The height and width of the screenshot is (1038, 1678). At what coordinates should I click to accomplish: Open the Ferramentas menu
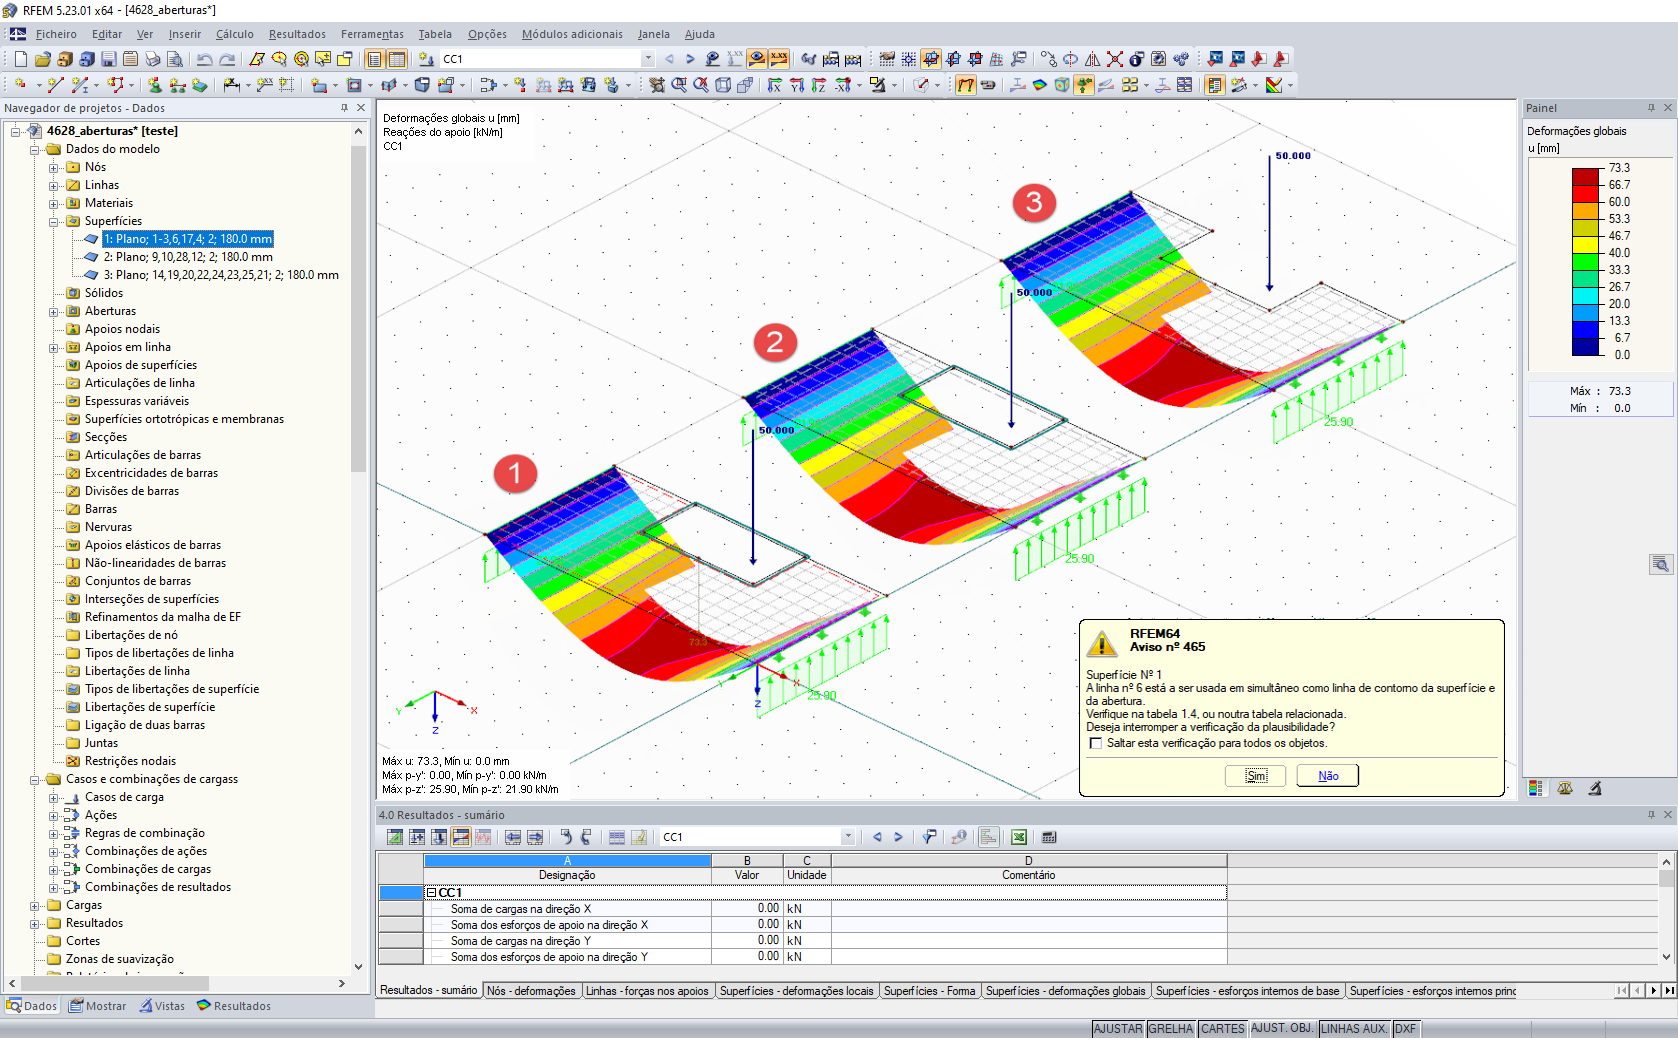pyautogui.click(x=372, y=34)
